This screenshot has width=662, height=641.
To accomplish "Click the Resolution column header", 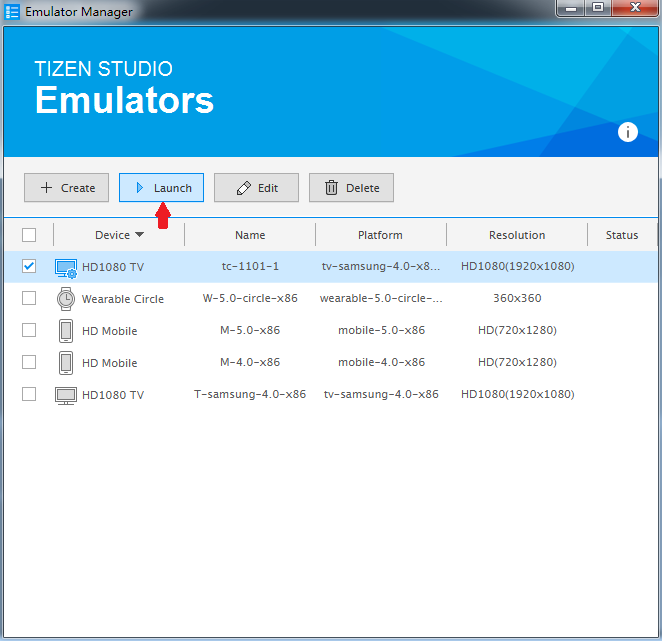I will tap(517, 235).
